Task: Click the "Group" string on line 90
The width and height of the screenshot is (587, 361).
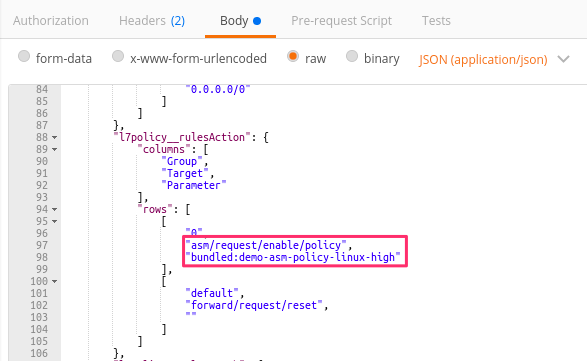Action: coord(182,161)
